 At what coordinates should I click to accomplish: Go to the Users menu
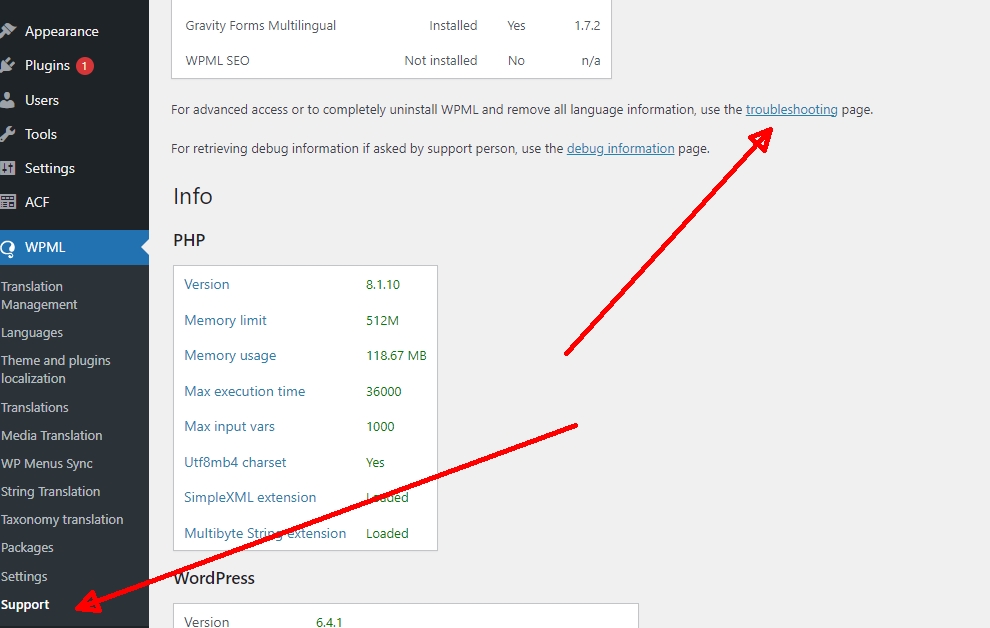[42, 100]
